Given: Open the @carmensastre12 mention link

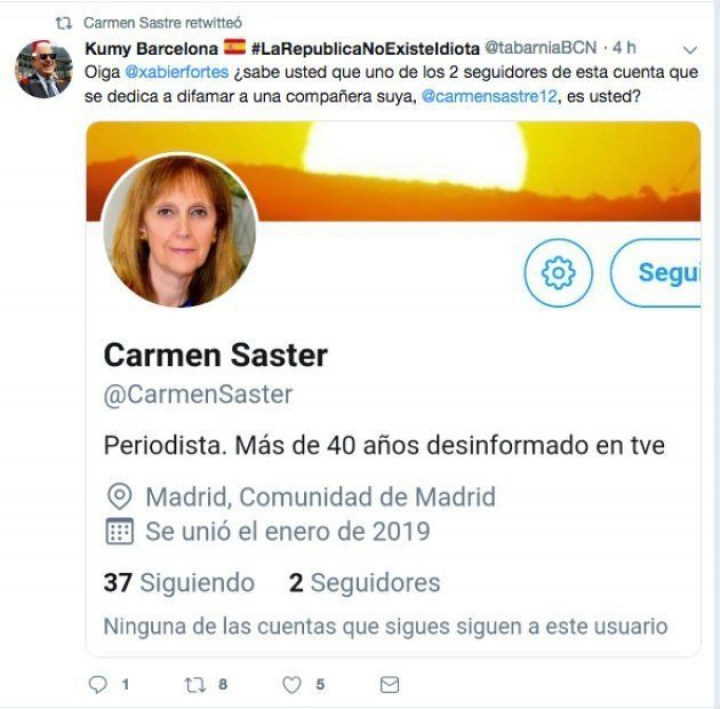Looking at the screenshot, I should tap(489, 96).
